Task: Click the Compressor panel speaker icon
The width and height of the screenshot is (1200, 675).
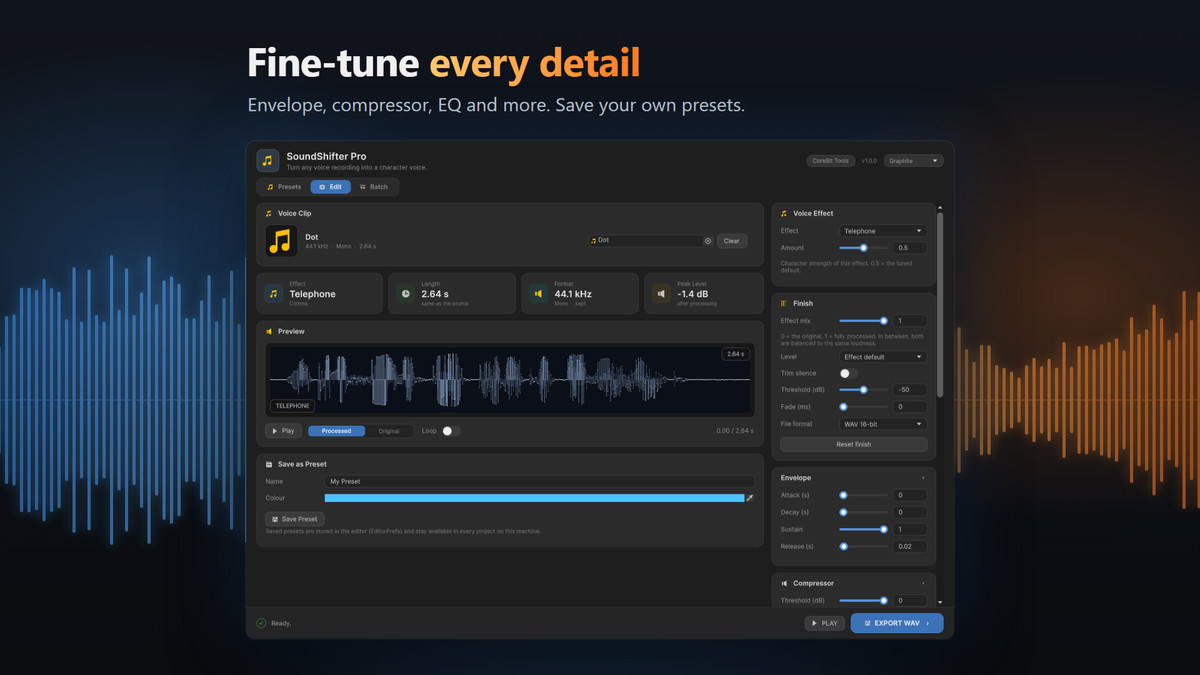Action: point(784,583)
